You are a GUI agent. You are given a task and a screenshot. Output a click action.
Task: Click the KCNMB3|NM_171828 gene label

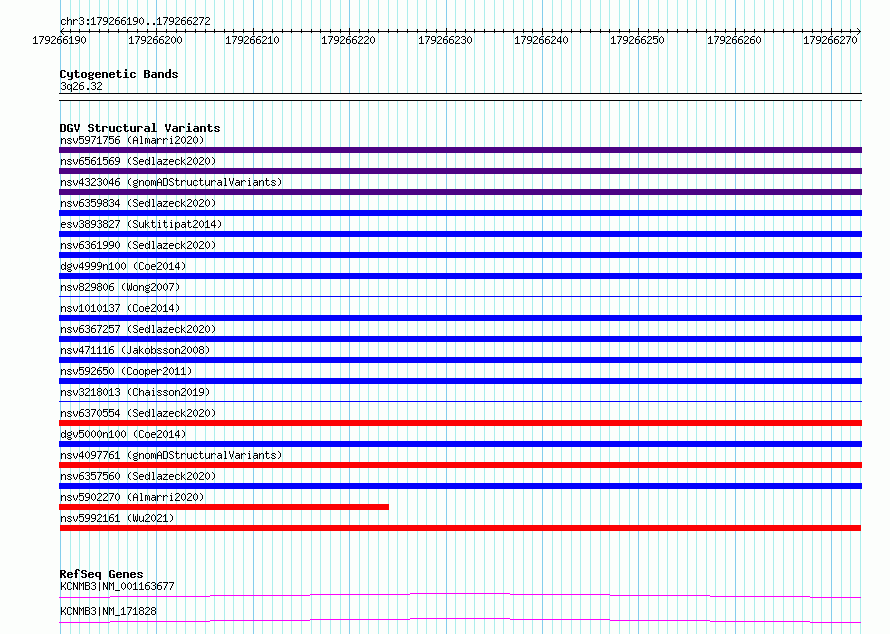click(108, 611)
